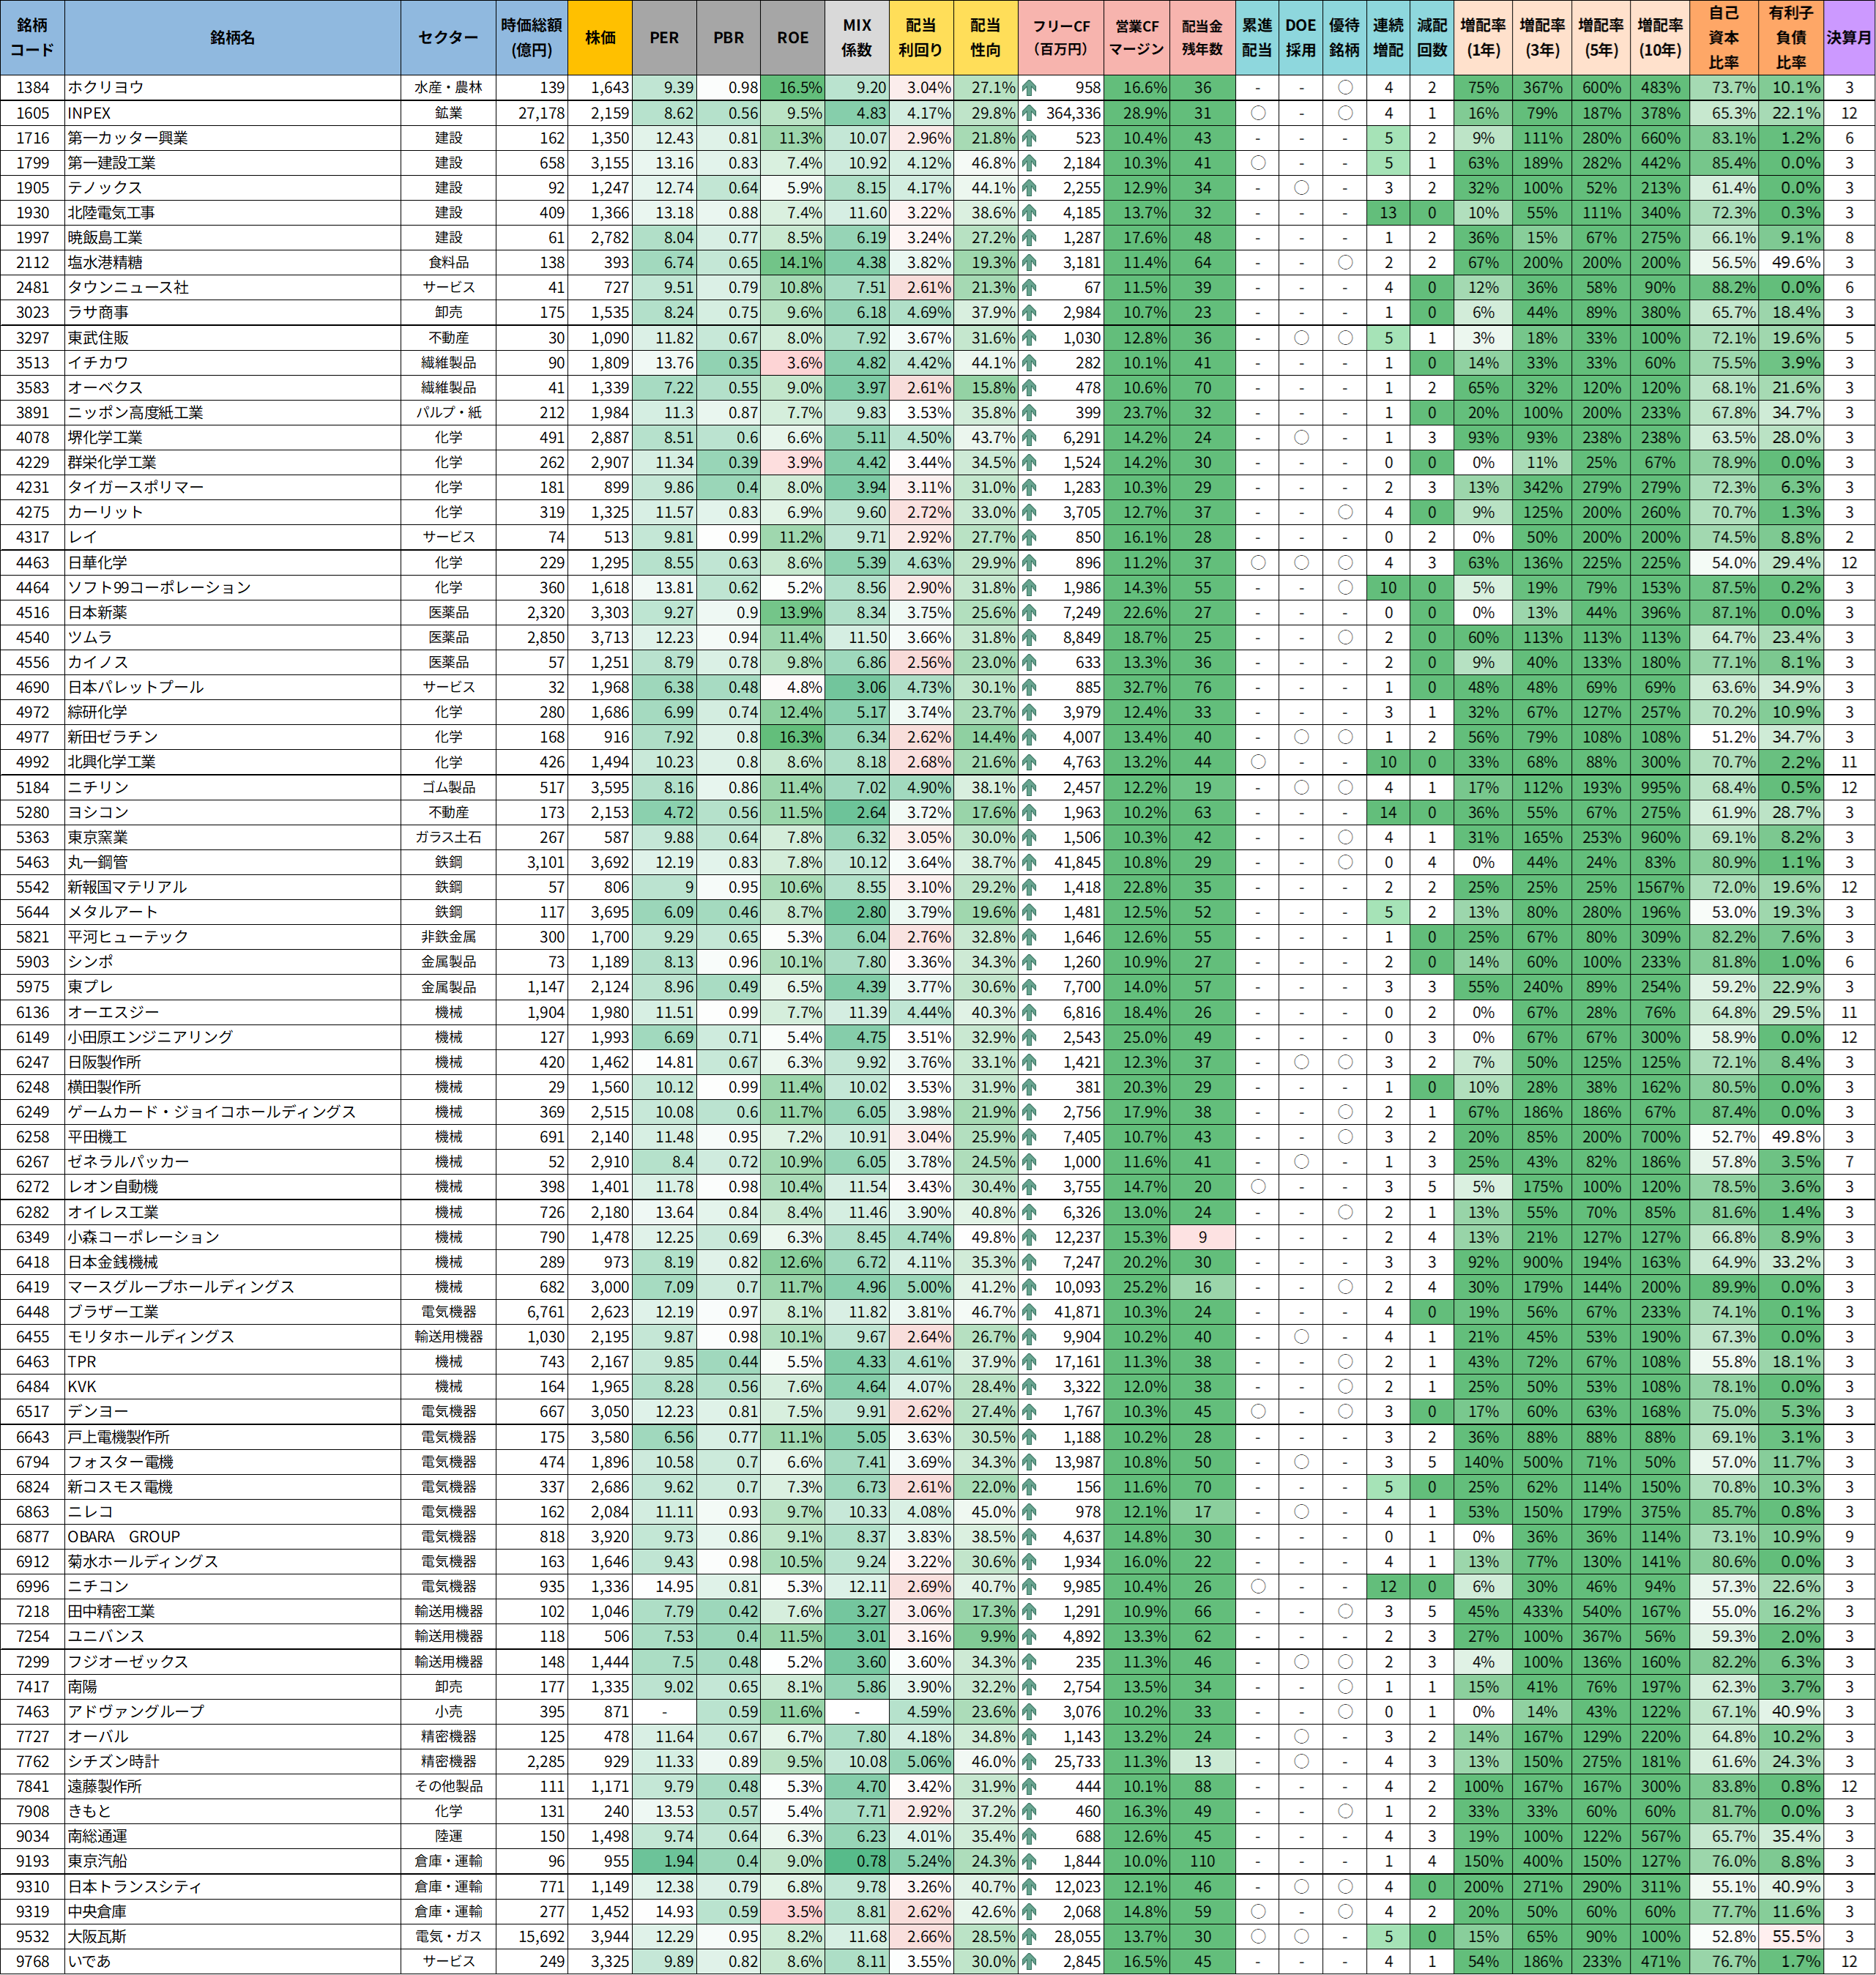
Task: Select the green arrow in TPR row
Action: [x=1029, y=1362]
